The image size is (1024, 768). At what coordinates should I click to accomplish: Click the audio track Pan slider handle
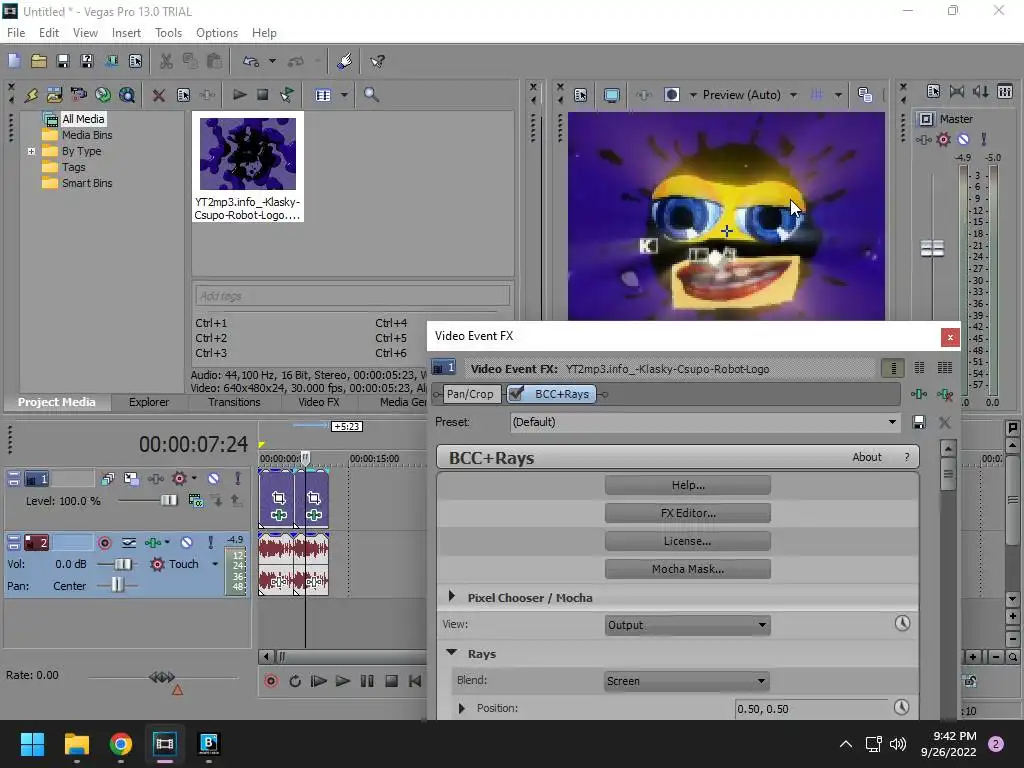[117, 584]
